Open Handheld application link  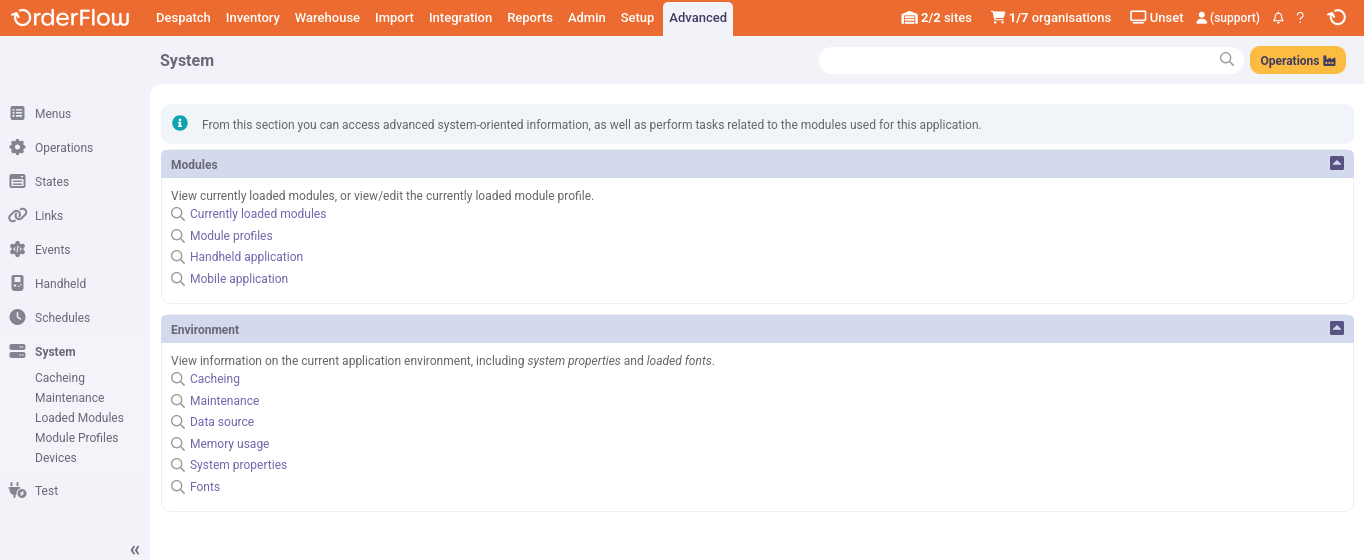pos(246,257)
